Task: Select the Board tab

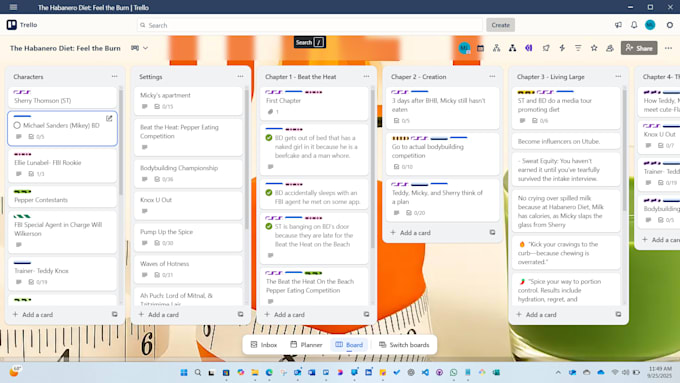Action: point(349,345)
